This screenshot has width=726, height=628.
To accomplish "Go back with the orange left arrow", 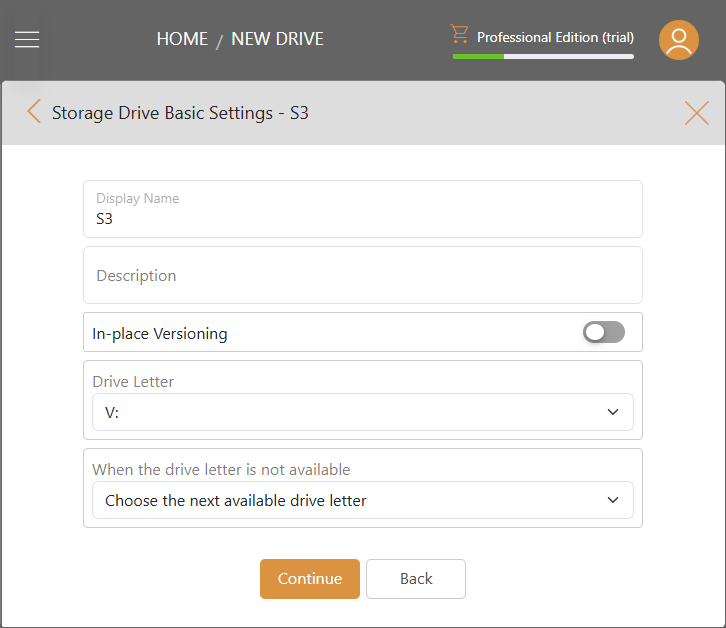I will click(34, 111).
